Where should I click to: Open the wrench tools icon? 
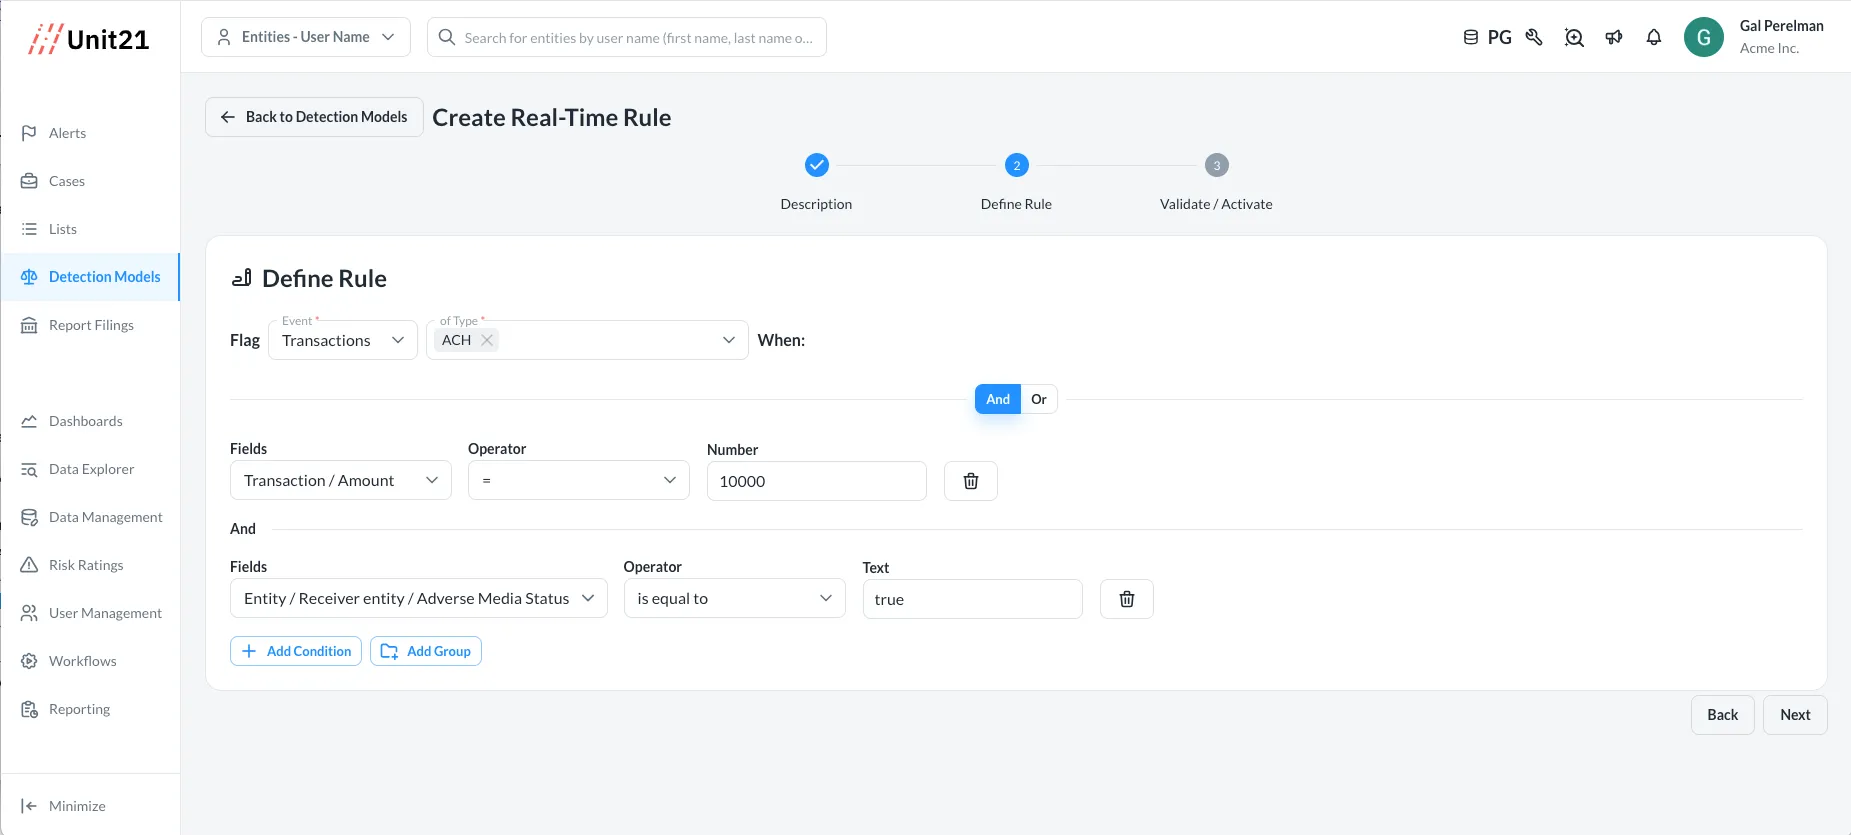(1534, 37)
